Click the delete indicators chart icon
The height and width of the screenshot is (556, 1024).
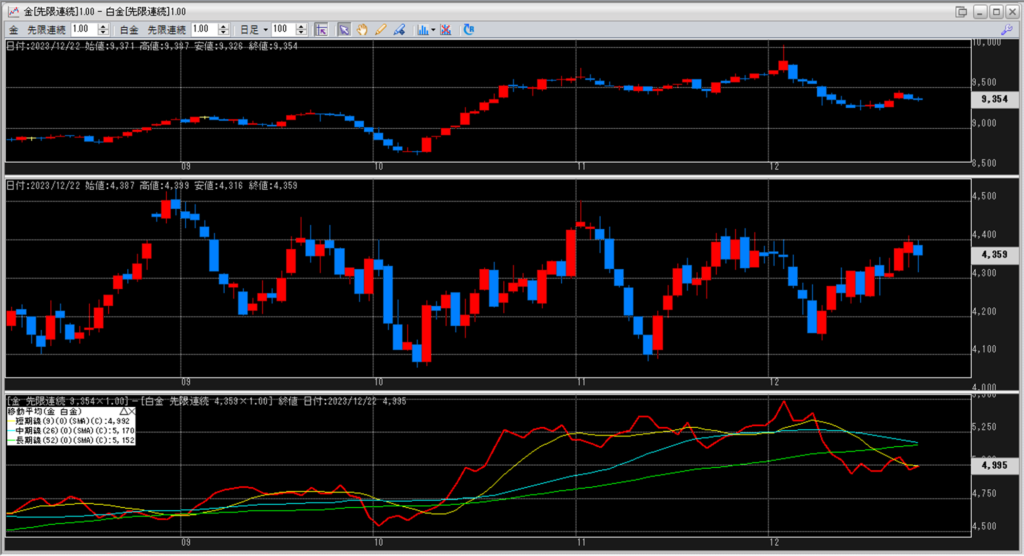[445, 30]
